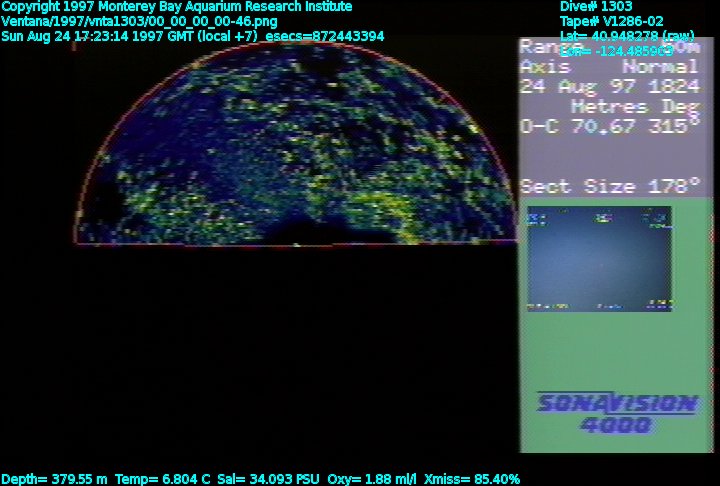Click the Sonavision 4000 logo
720x486 pixels.
tap(618, 413)
